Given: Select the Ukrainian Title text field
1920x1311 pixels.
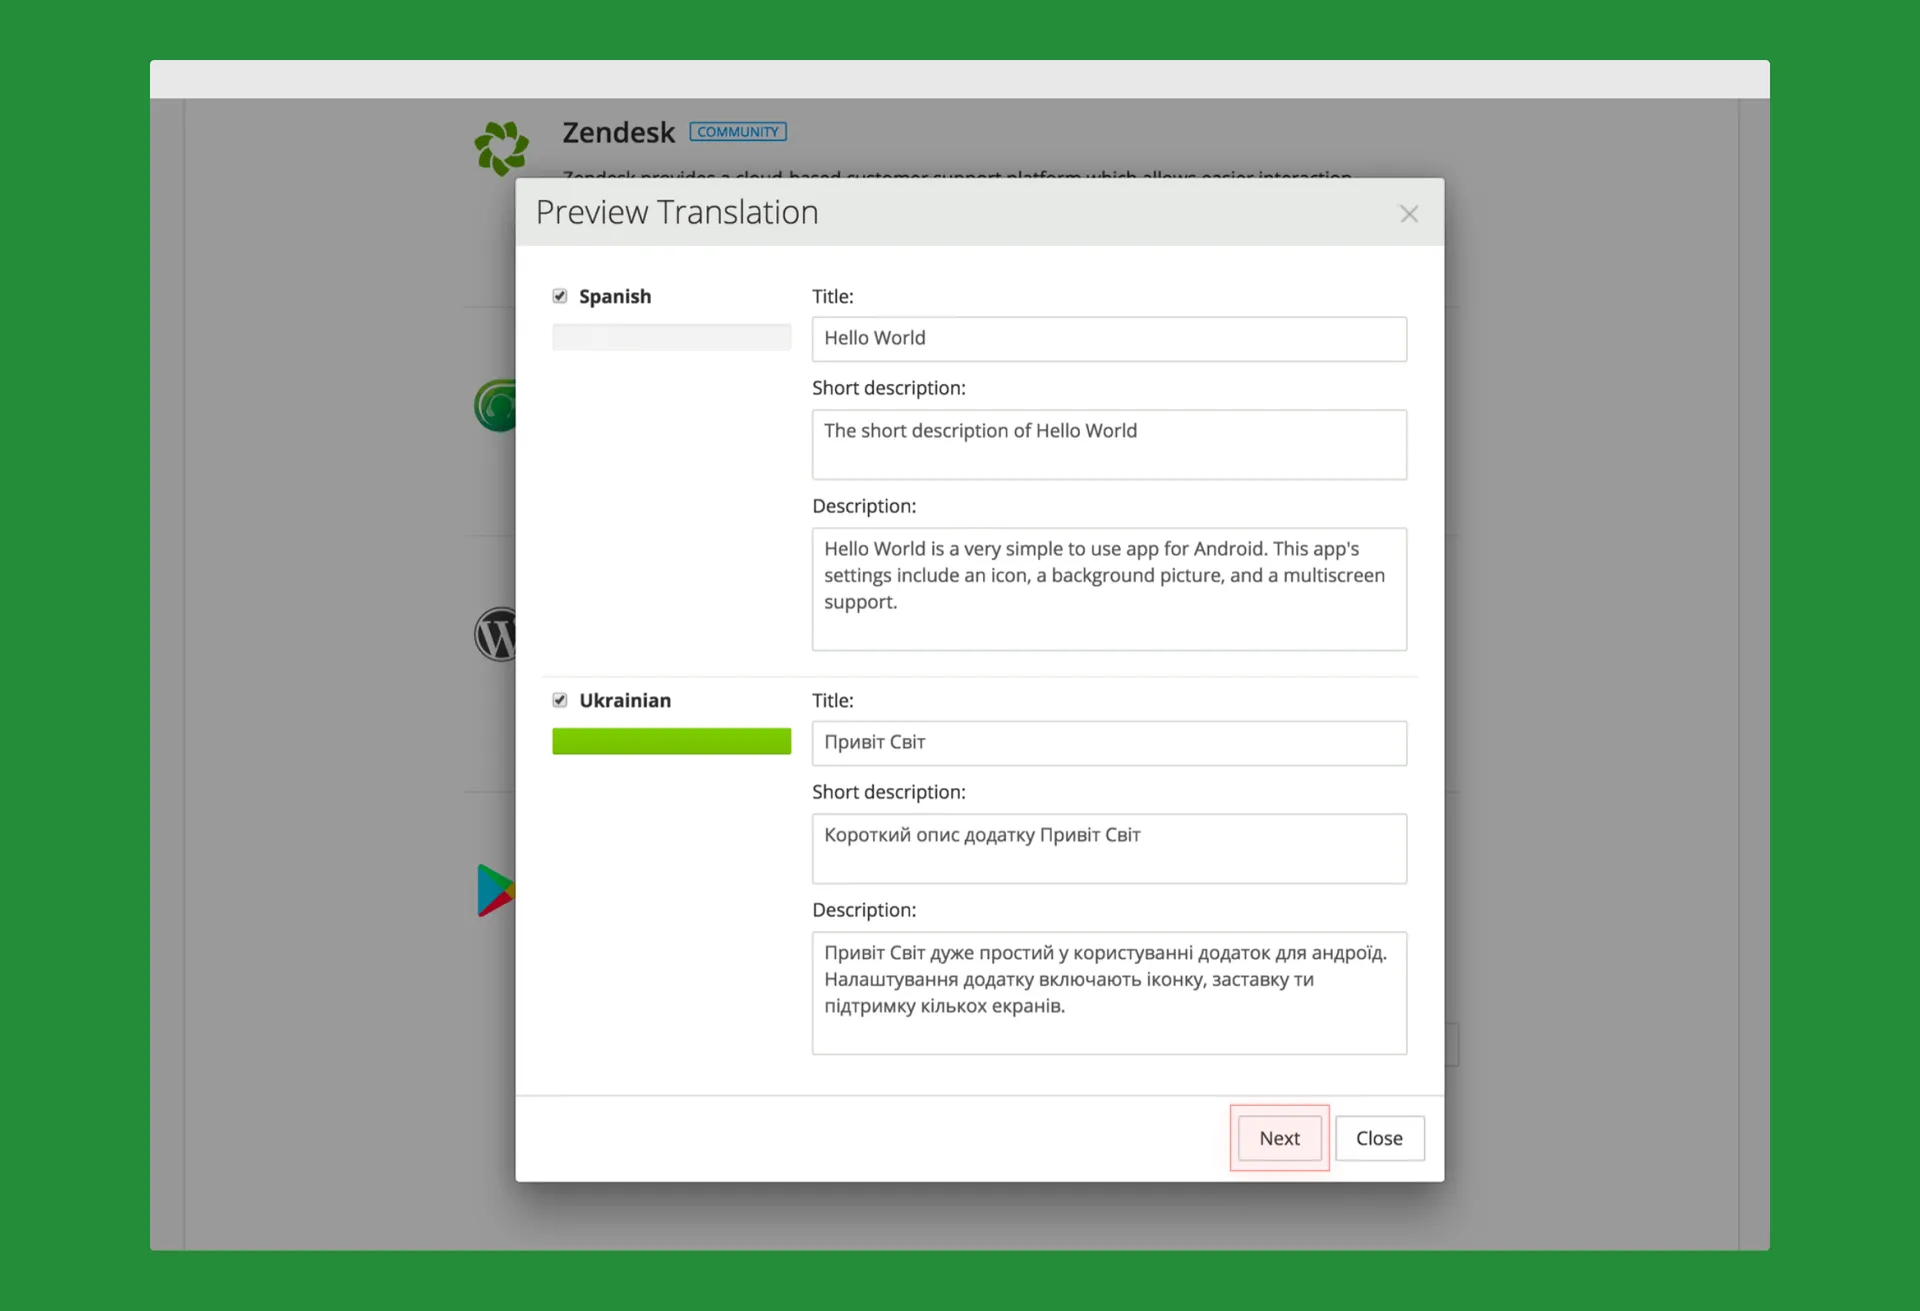Looking at the screenshot, I should tap(1109, 741).
